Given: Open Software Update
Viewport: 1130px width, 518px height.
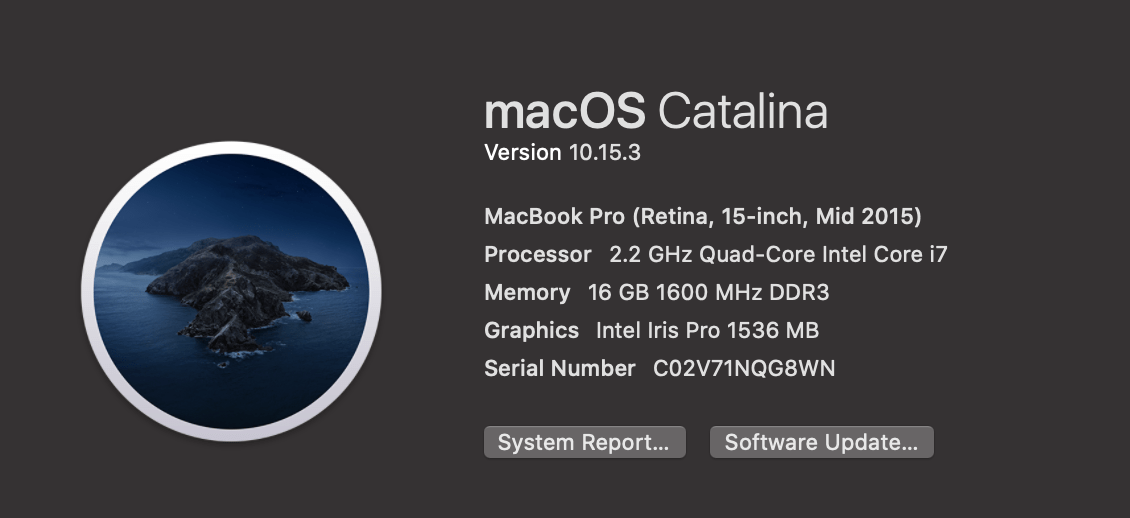Looking at the screenshot, I should (x=821, y=442).
